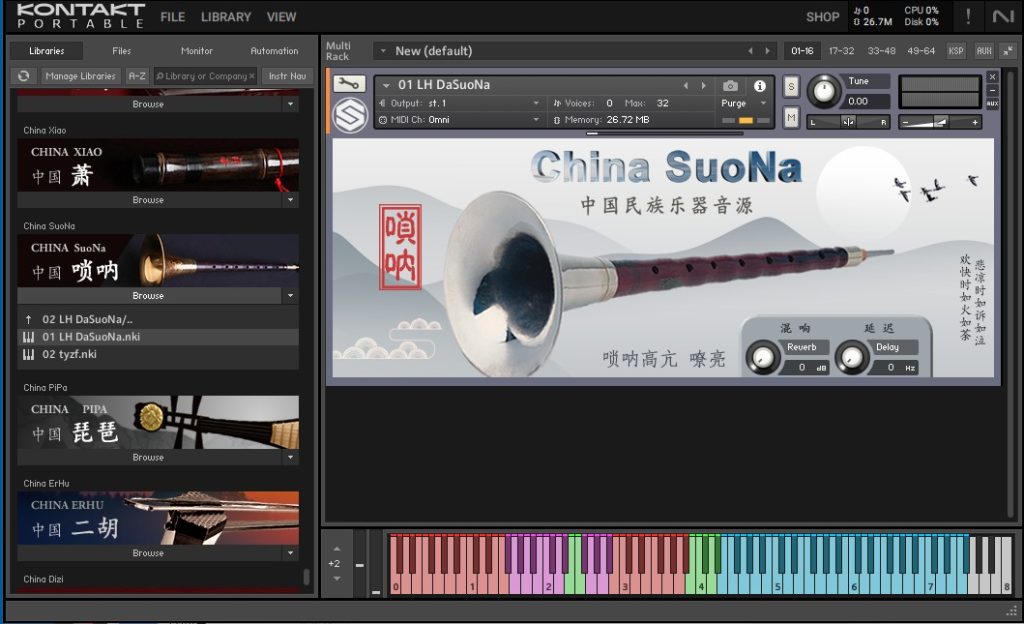
Task: Go up from 02 LH DaSuoNa folder
Action: (x=29, y=319)
